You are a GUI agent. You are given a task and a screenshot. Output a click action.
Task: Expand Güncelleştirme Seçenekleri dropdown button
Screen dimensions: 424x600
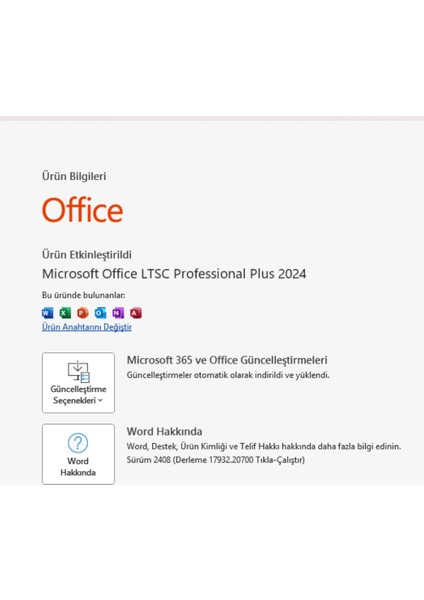(x=78, y=383)
